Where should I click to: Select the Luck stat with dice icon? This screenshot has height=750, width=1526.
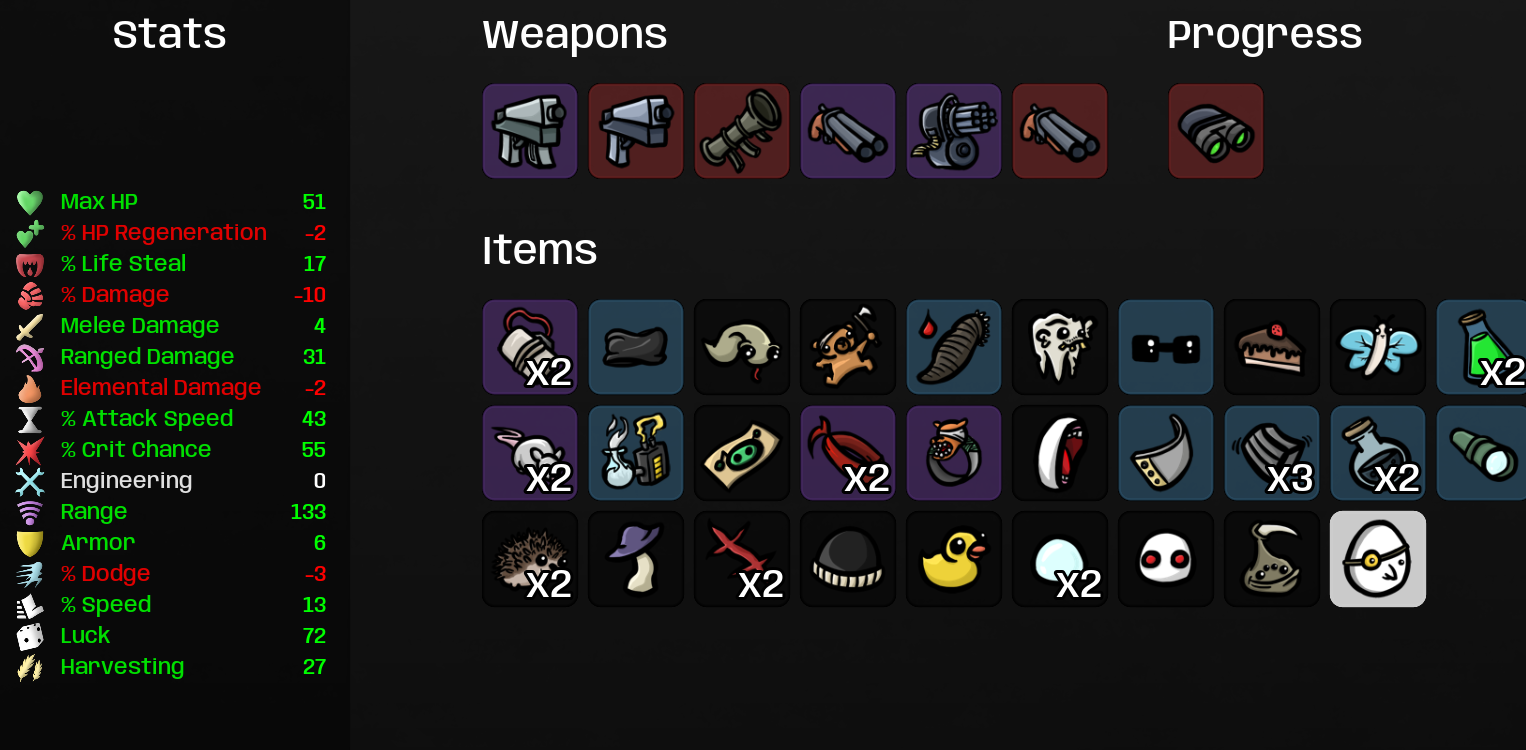(171, 636)
